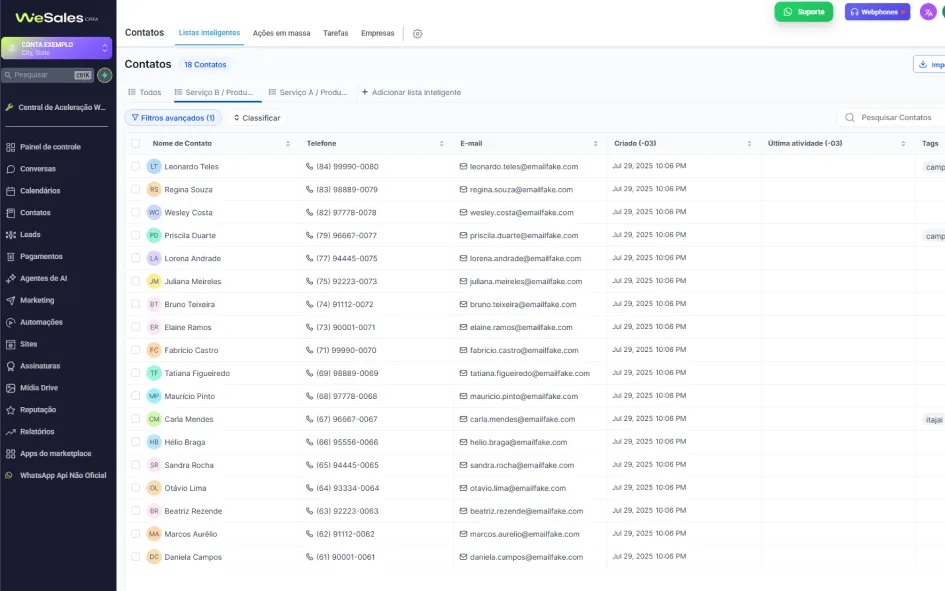Open the Classificar sort dropdown

[x=257, y=118]
